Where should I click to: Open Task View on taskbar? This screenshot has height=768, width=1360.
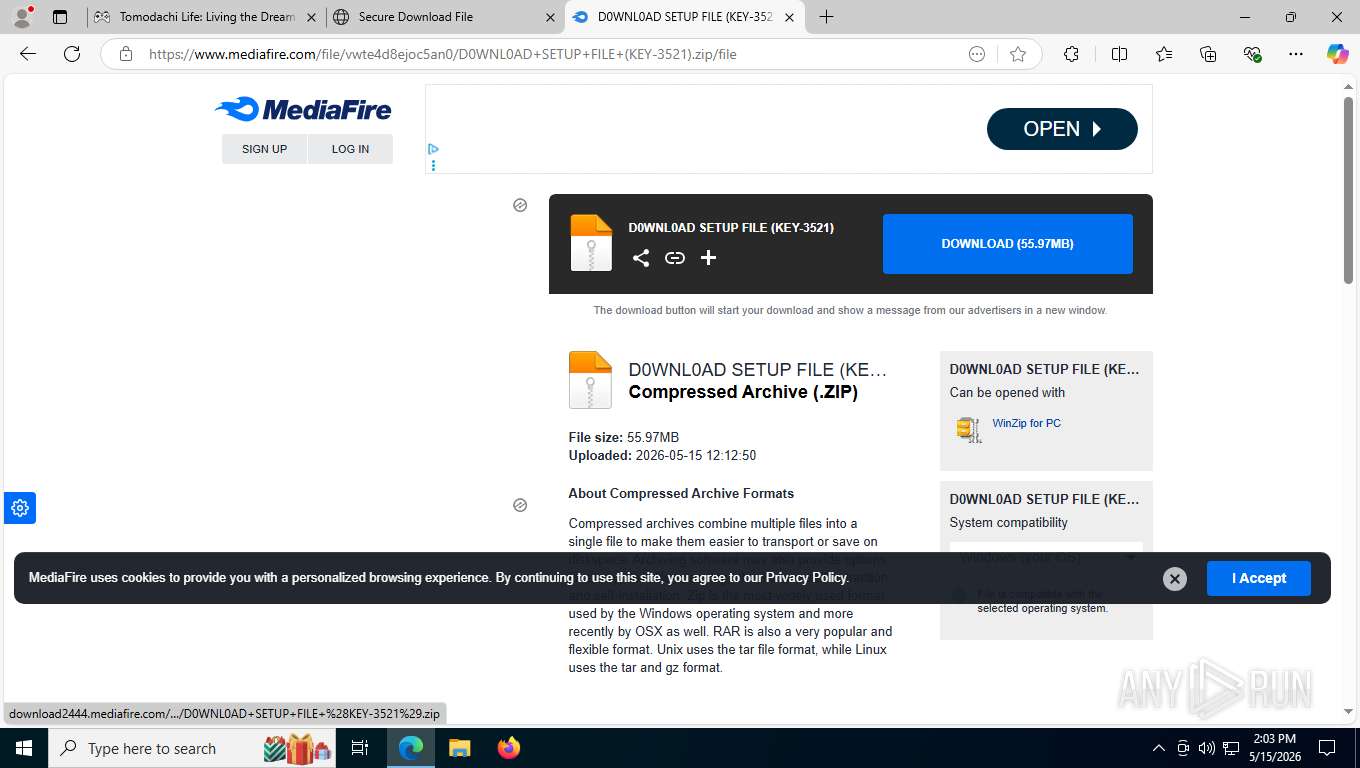[360, 748]
